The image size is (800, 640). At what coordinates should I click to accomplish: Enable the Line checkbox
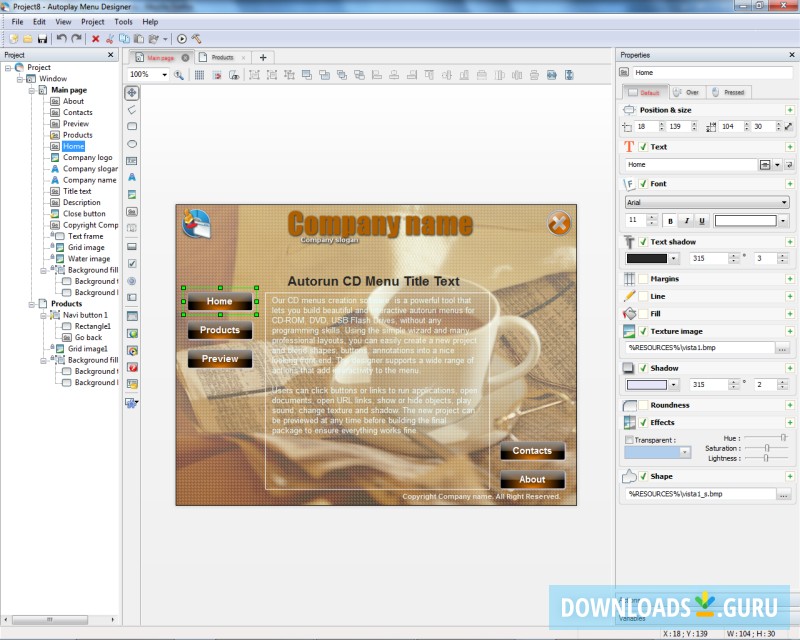[x=643, y=296]
